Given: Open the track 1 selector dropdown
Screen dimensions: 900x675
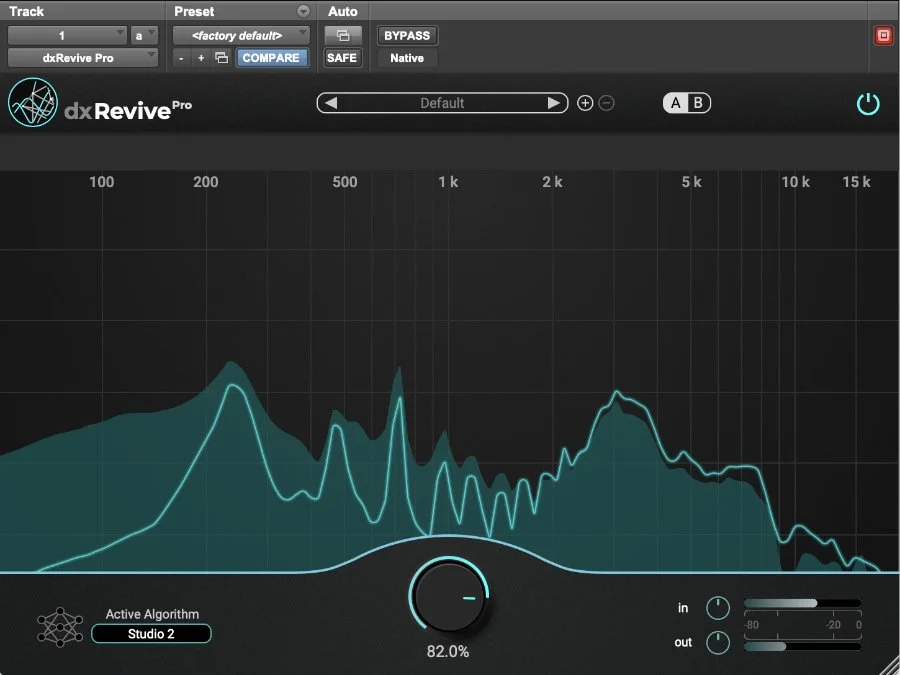Looking at the screenshot, I should click(67, 36).
